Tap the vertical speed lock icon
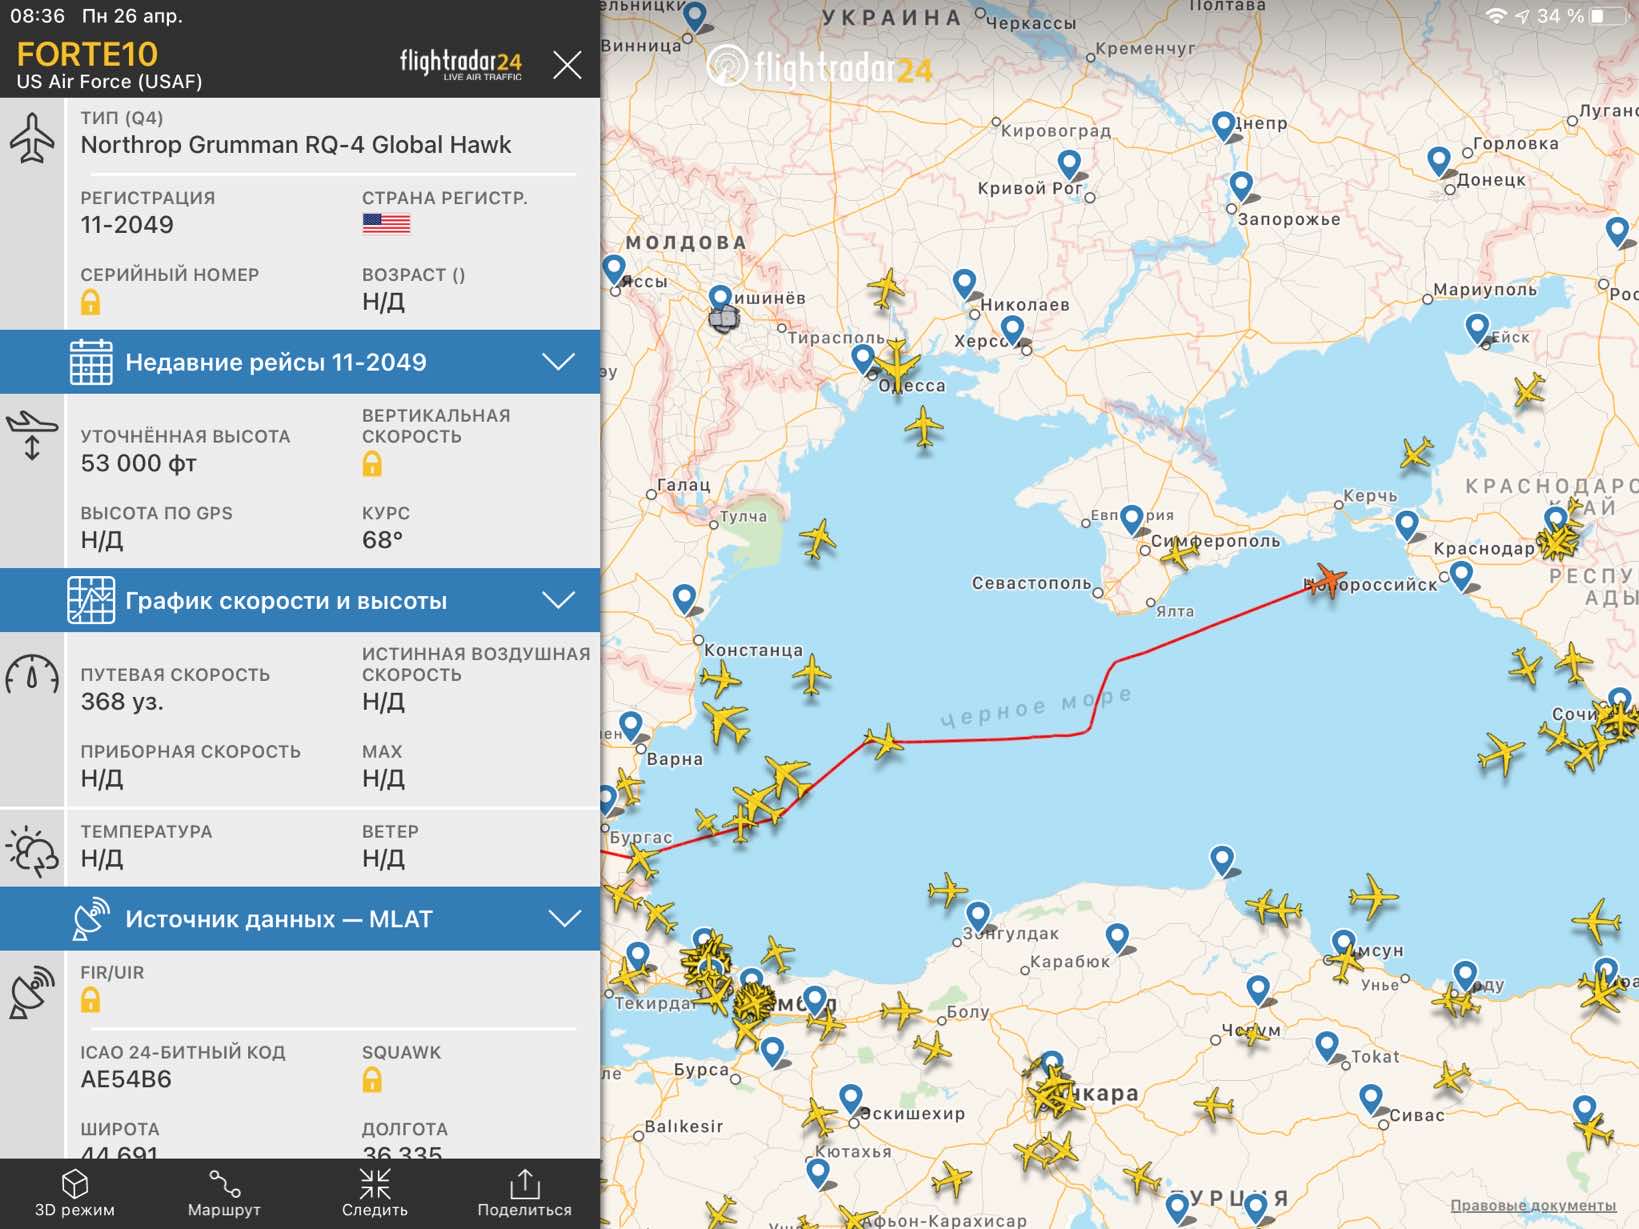Screen dimensions: 1639x1229 point(372,463)
